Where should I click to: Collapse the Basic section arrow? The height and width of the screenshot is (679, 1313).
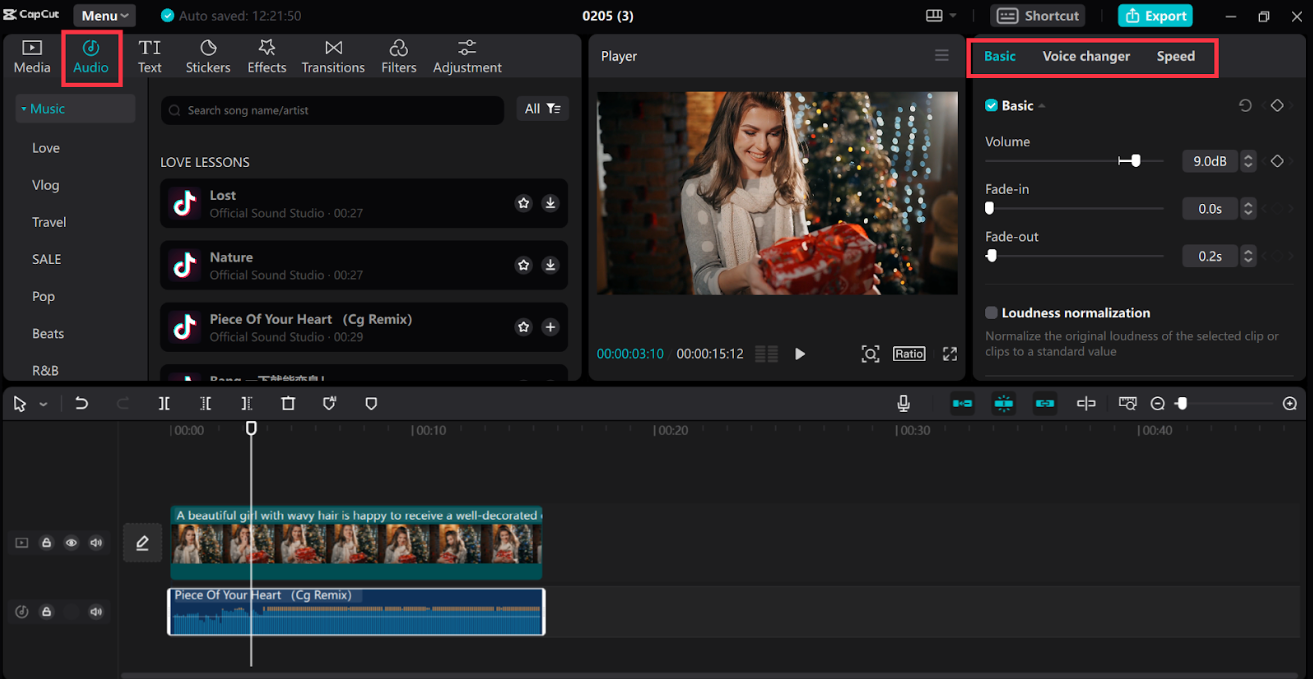[1042, 106]
